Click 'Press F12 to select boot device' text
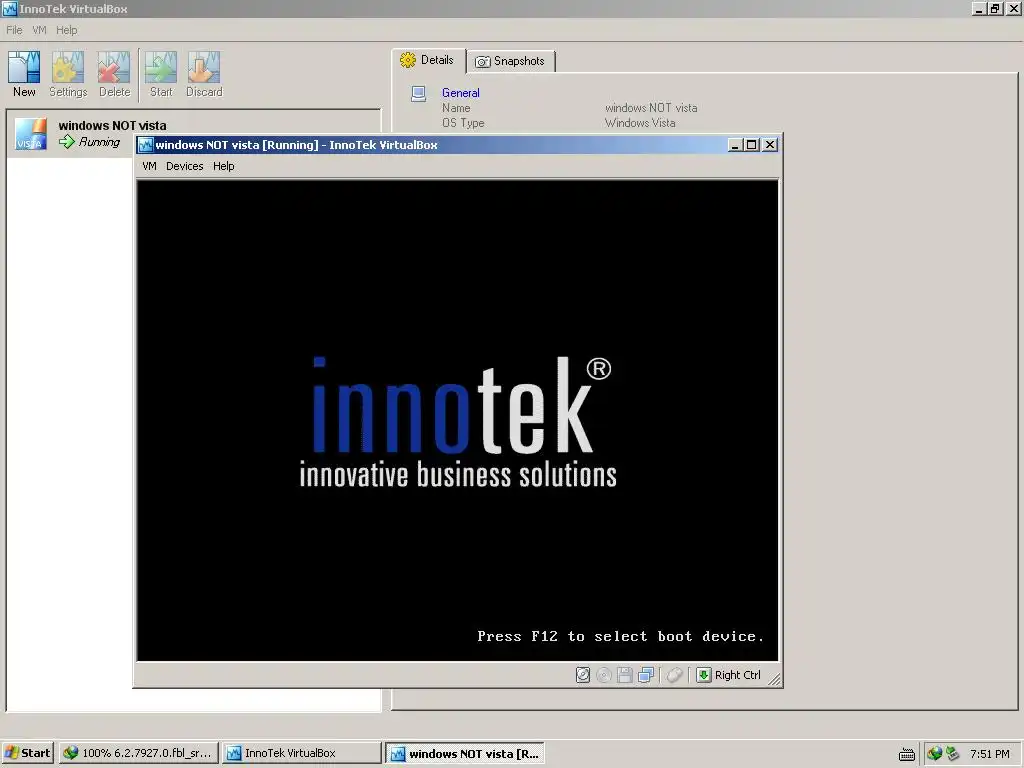The image size is (1024, 768). tap(620, 636)
